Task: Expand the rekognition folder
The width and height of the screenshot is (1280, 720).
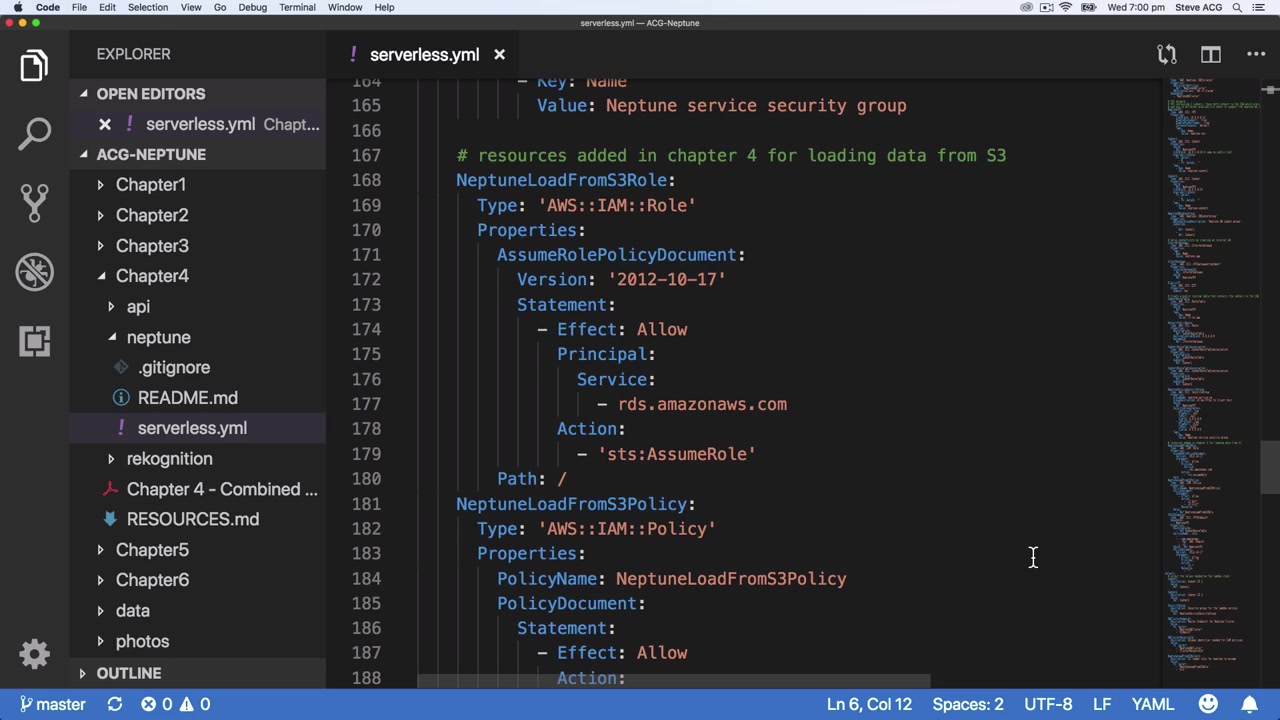Action: click(x=169, y=459)
